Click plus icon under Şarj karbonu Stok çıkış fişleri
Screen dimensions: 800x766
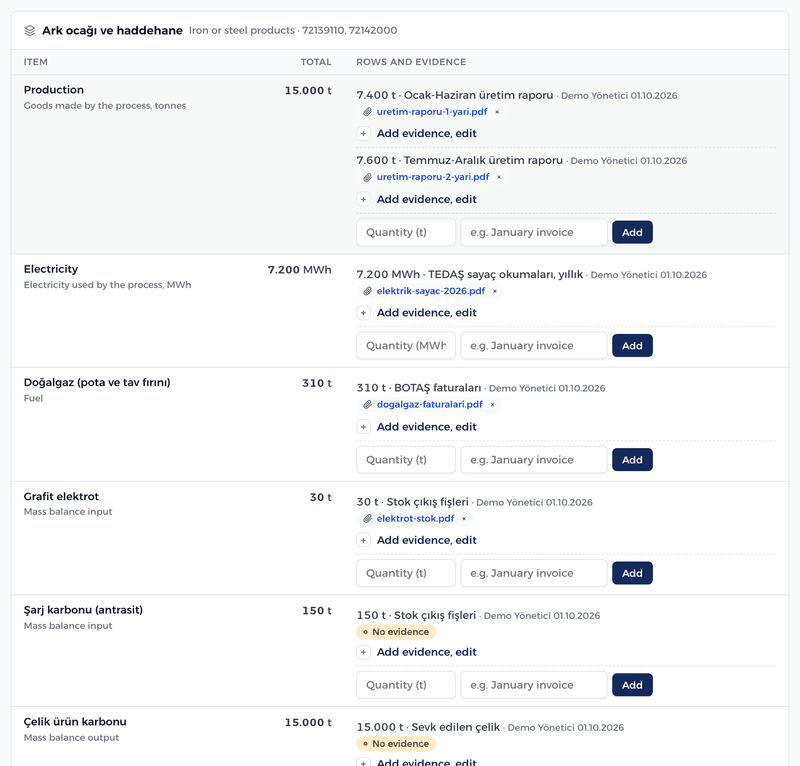363,652
